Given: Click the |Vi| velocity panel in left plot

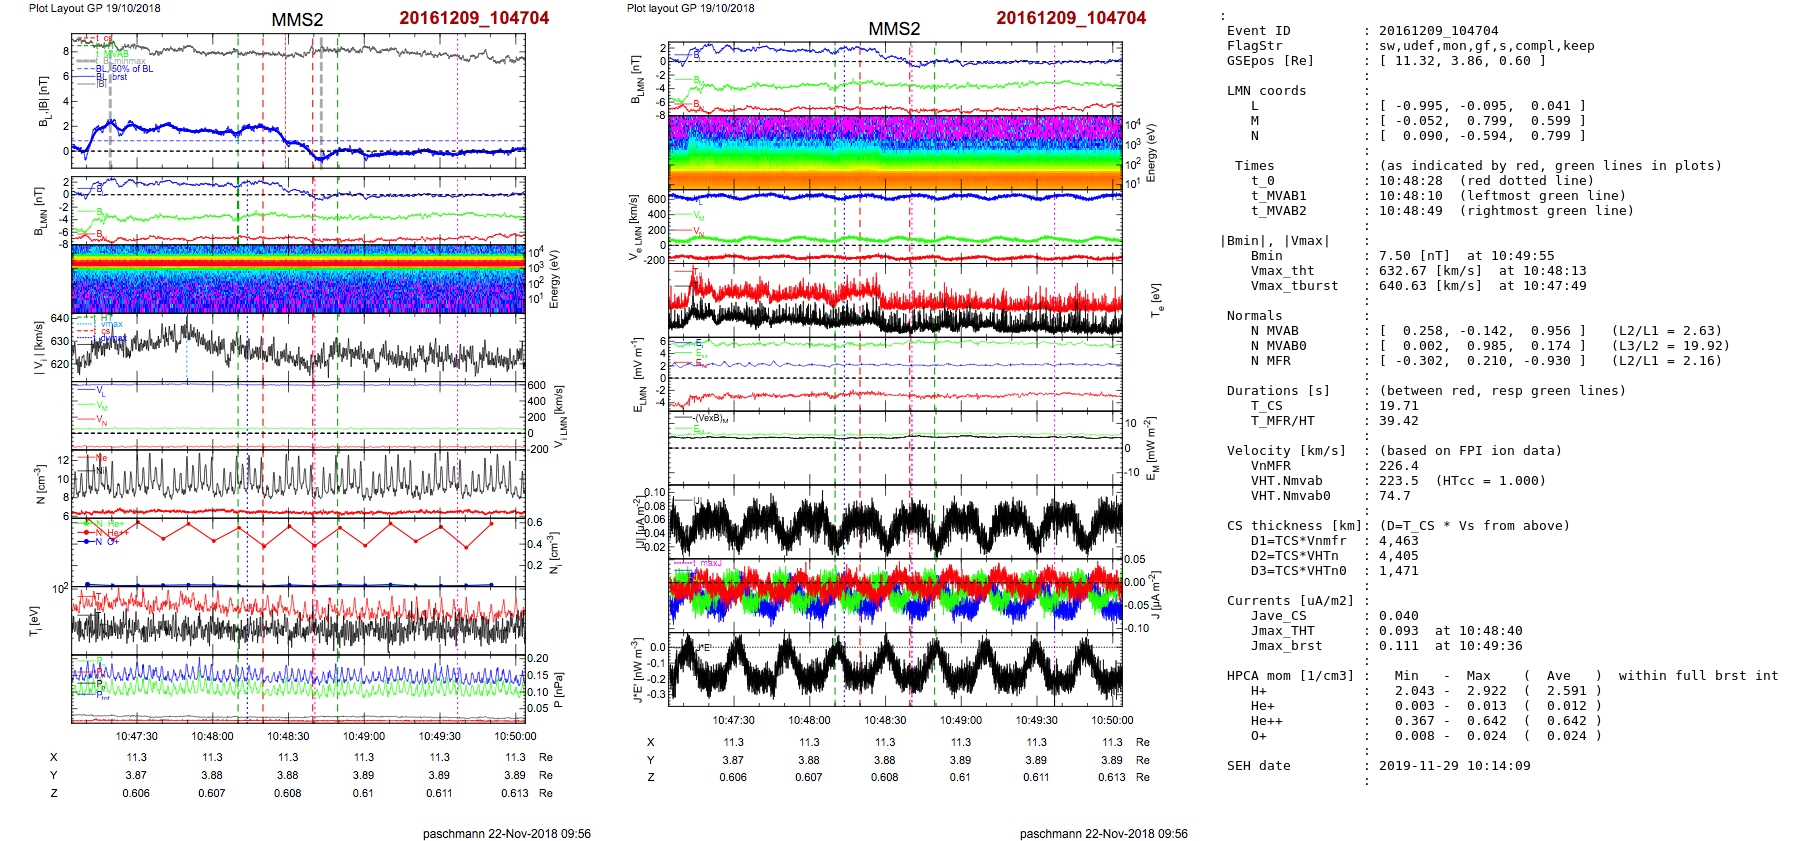Looking at the screenshot, I should pyautogui.click(x=298, y=348).
